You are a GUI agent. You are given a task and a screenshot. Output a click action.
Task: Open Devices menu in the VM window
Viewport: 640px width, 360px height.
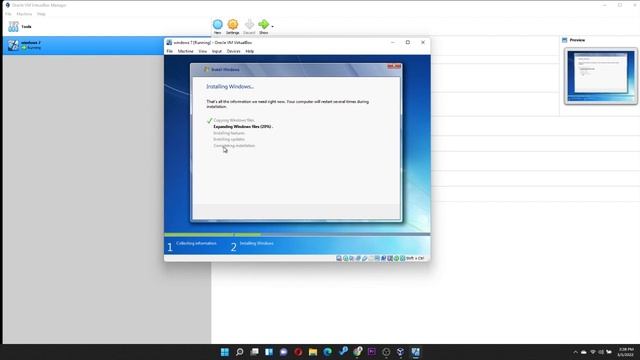[x=233, y=51]
